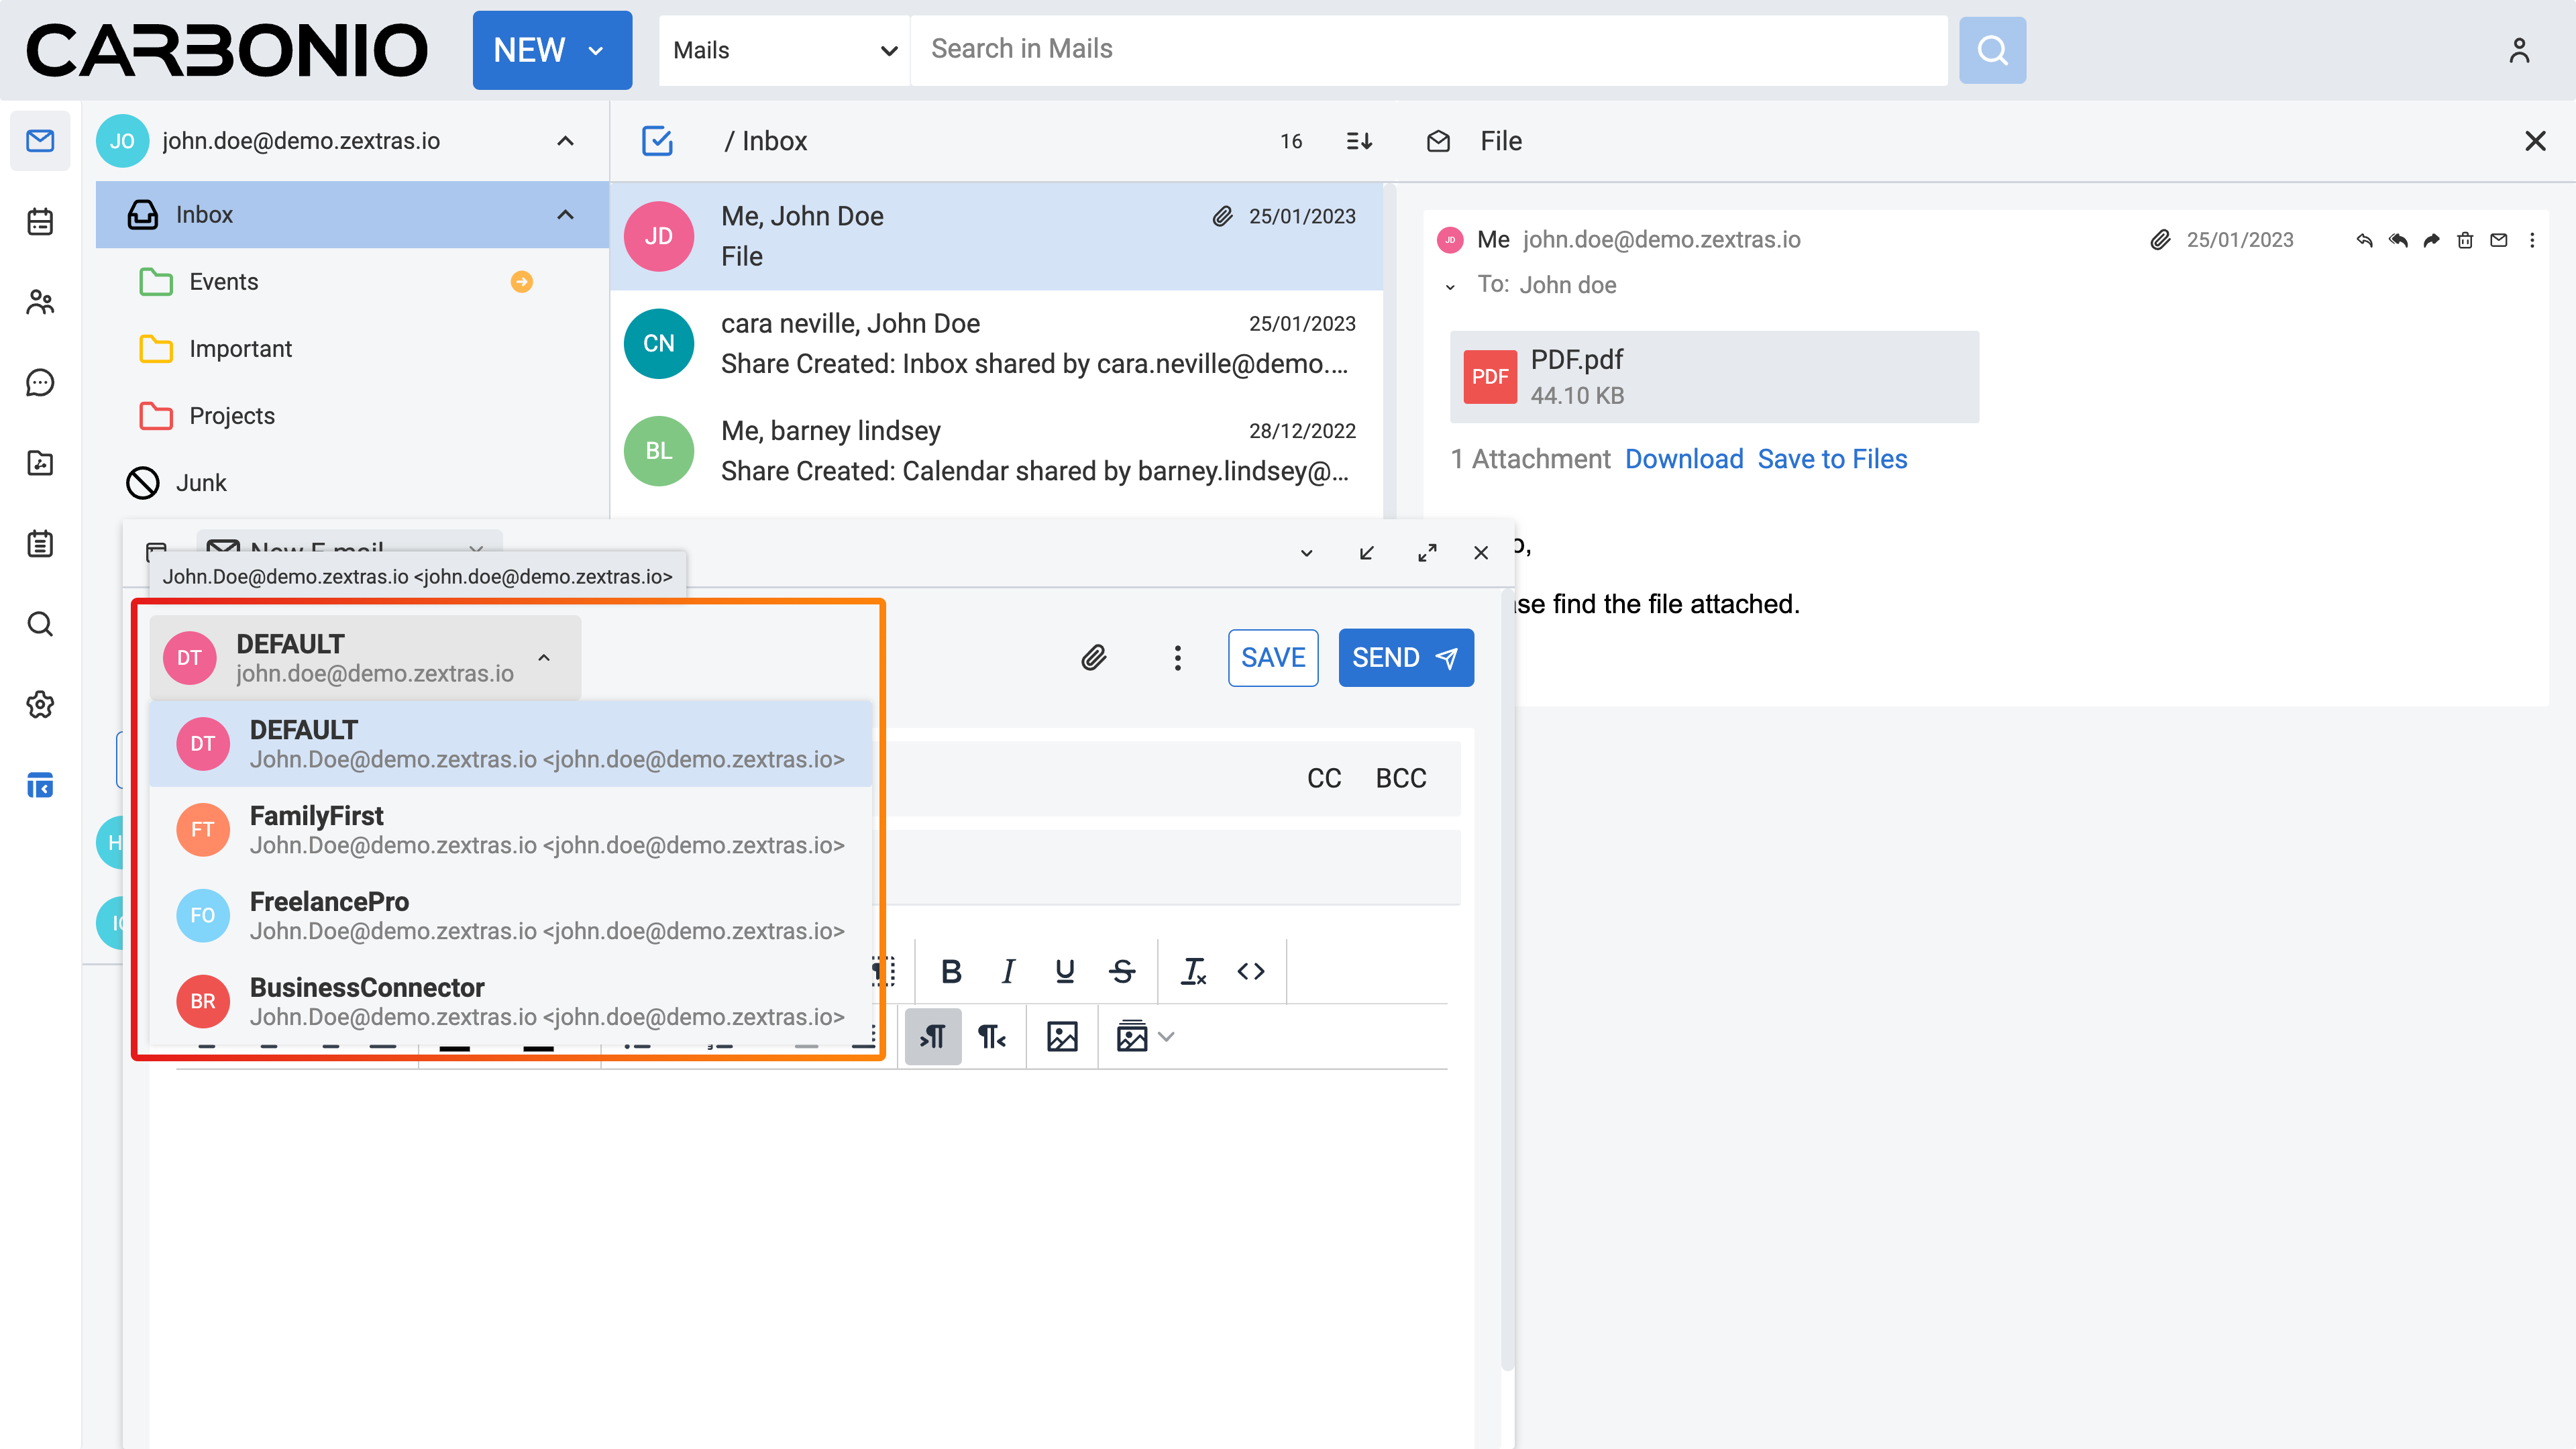2576x1449 pixels.
Task: Open the Mails module dropdown beside the search field
Action: pyautogui.click(x=784, y=50)
